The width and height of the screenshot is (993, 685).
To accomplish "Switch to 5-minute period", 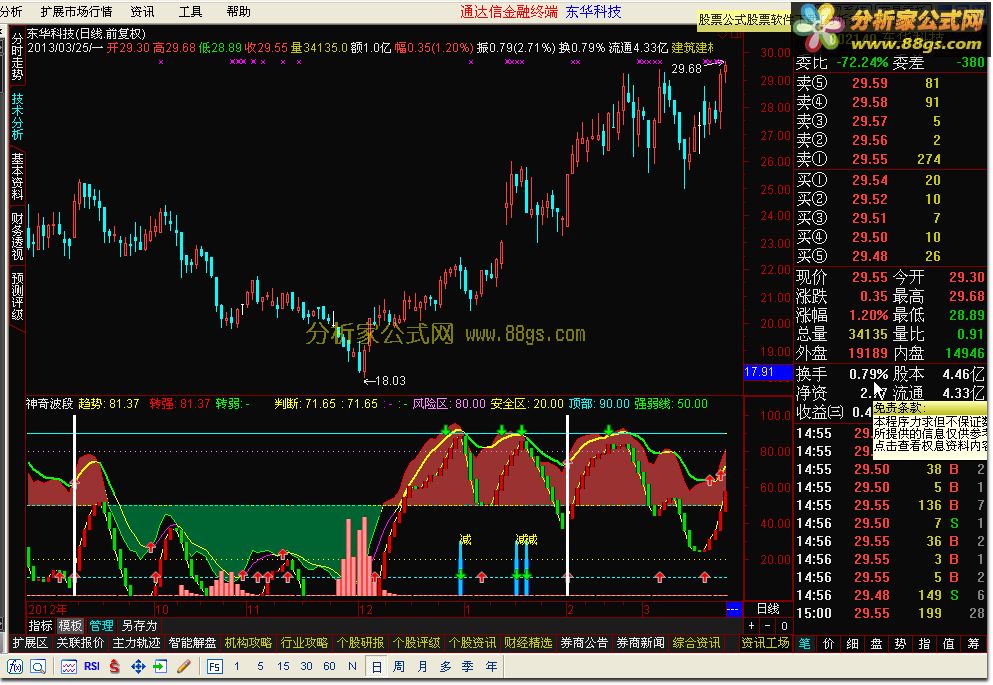I will coord(260,666).
